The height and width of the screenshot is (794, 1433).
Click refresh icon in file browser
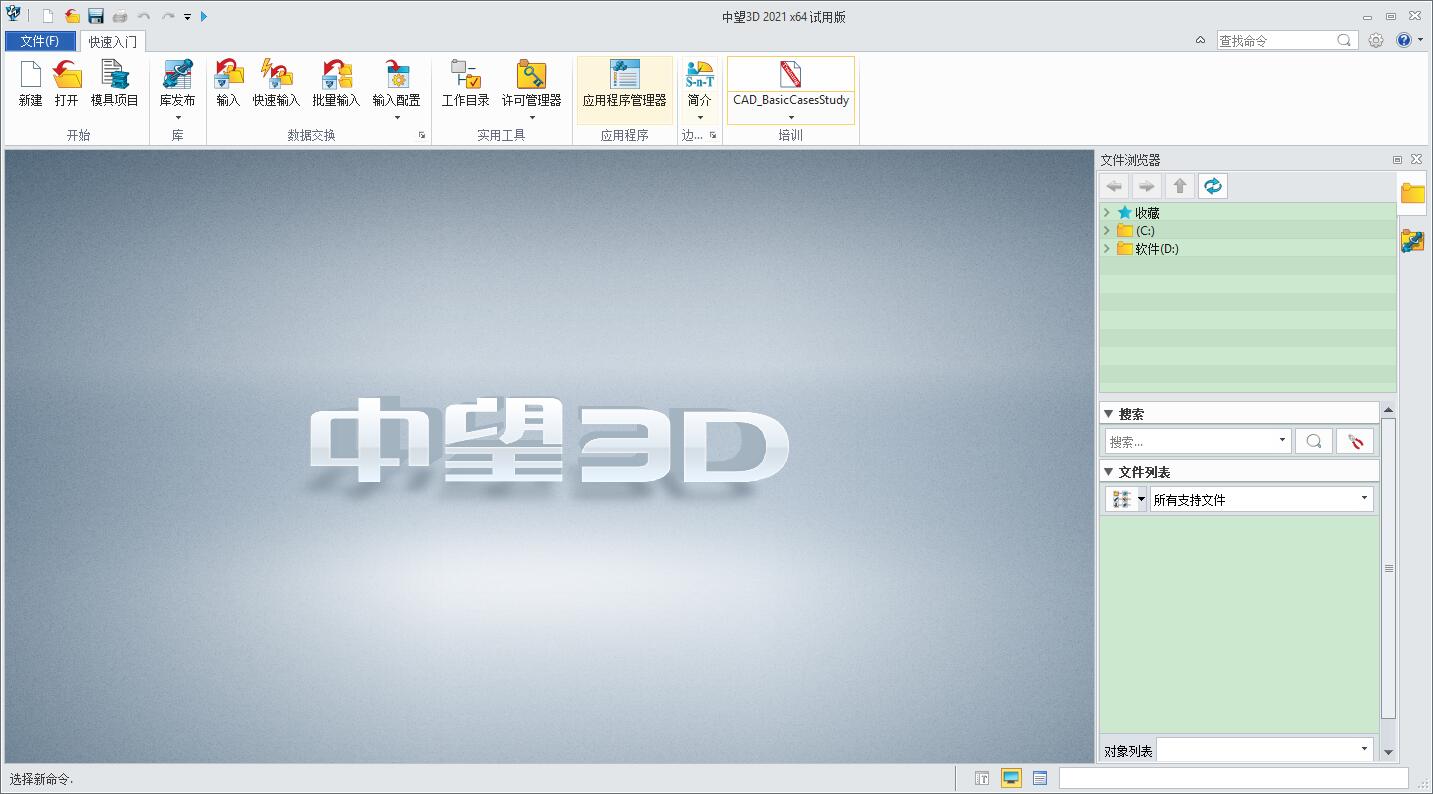[x=1212, y=186]
